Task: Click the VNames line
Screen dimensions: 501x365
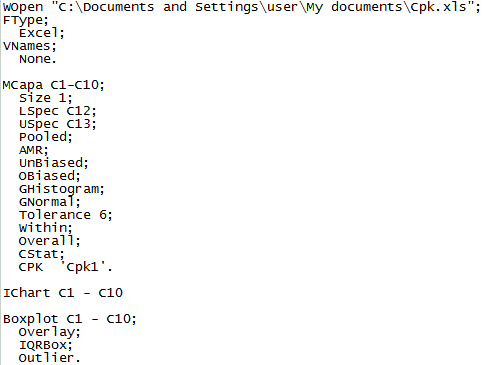Action: [x=30, y=46]
